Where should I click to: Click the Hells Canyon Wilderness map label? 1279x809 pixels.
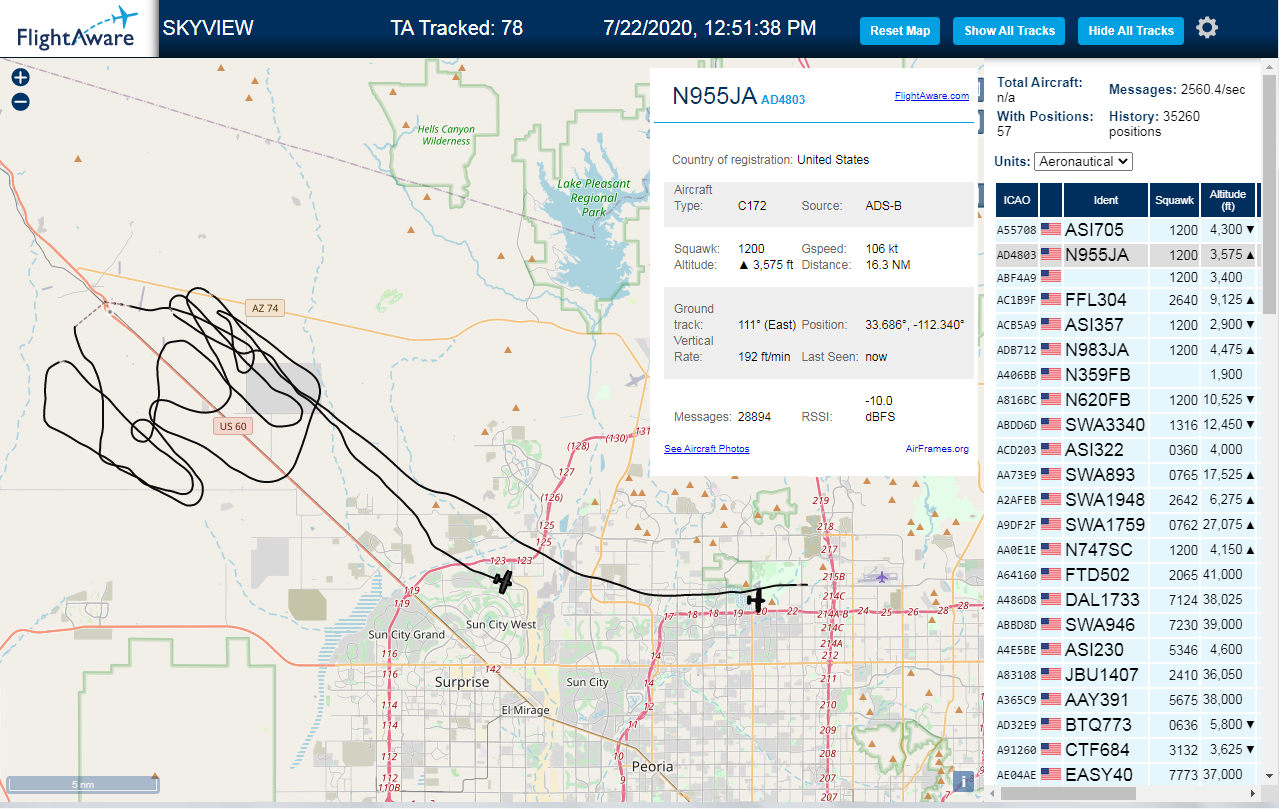[x=446, y=135]
